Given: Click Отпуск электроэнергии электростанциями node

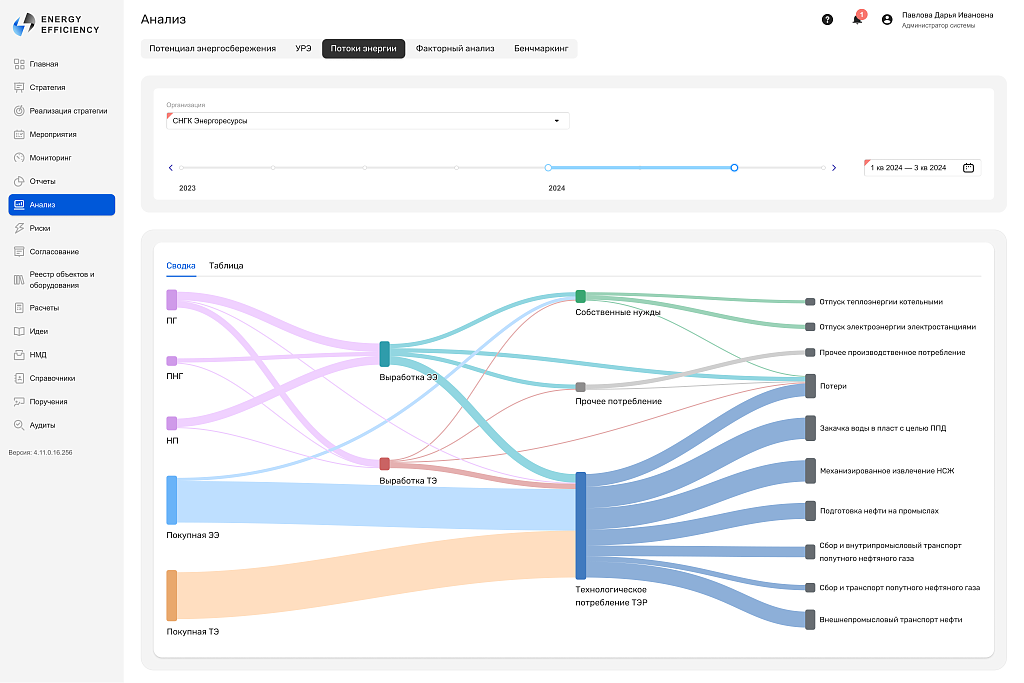Looking at the screenshot, I should pyautogui.click(x=810, y=326).
